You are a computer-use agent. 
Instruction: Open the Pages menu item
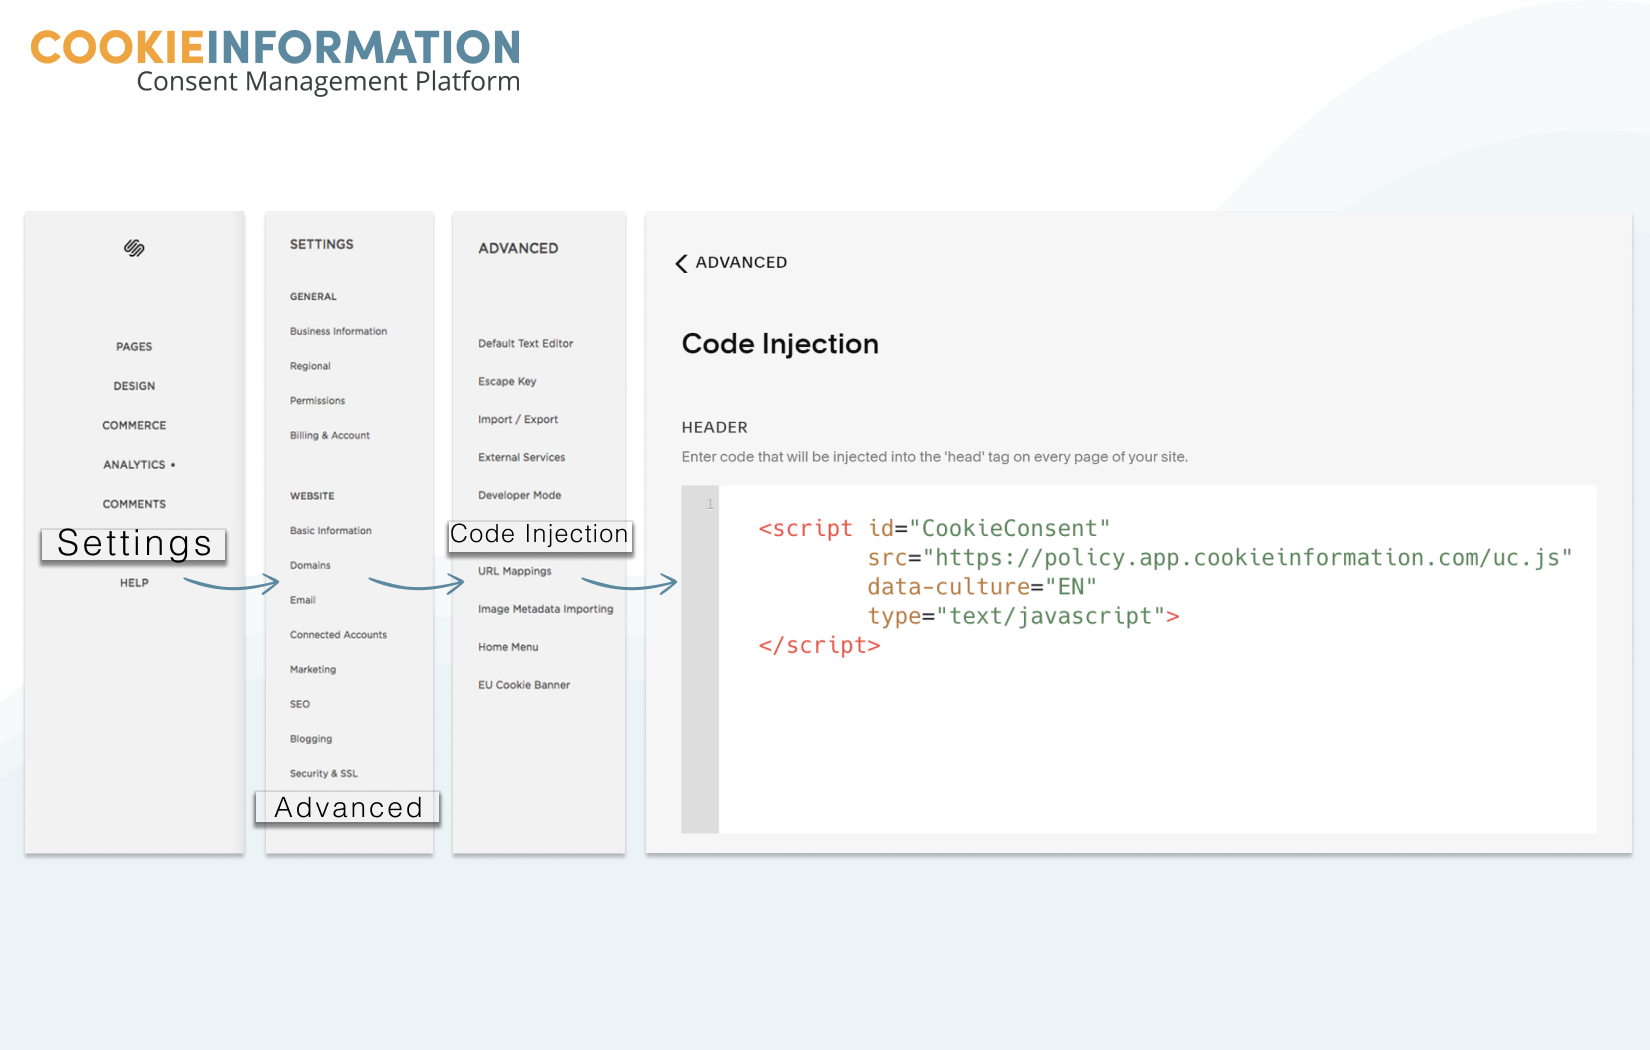point(134,347)
